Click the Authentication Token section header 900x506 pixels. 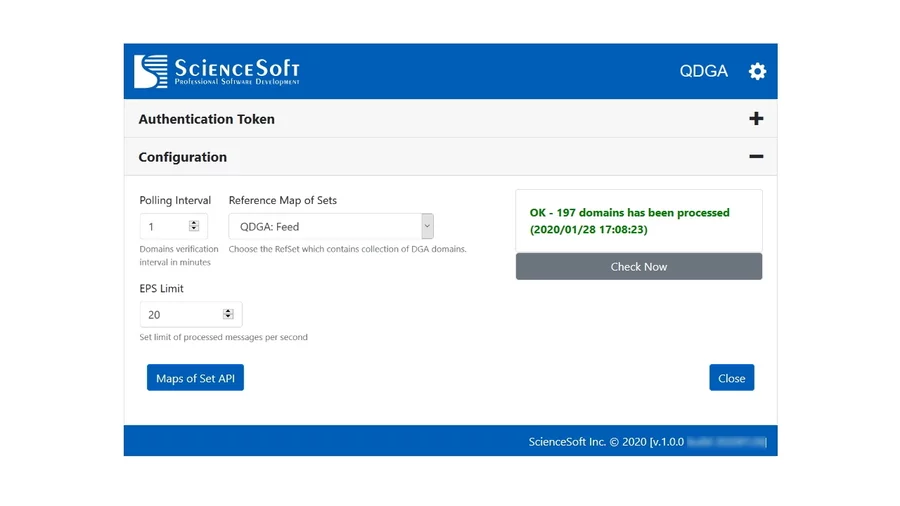tap(207, 119)
